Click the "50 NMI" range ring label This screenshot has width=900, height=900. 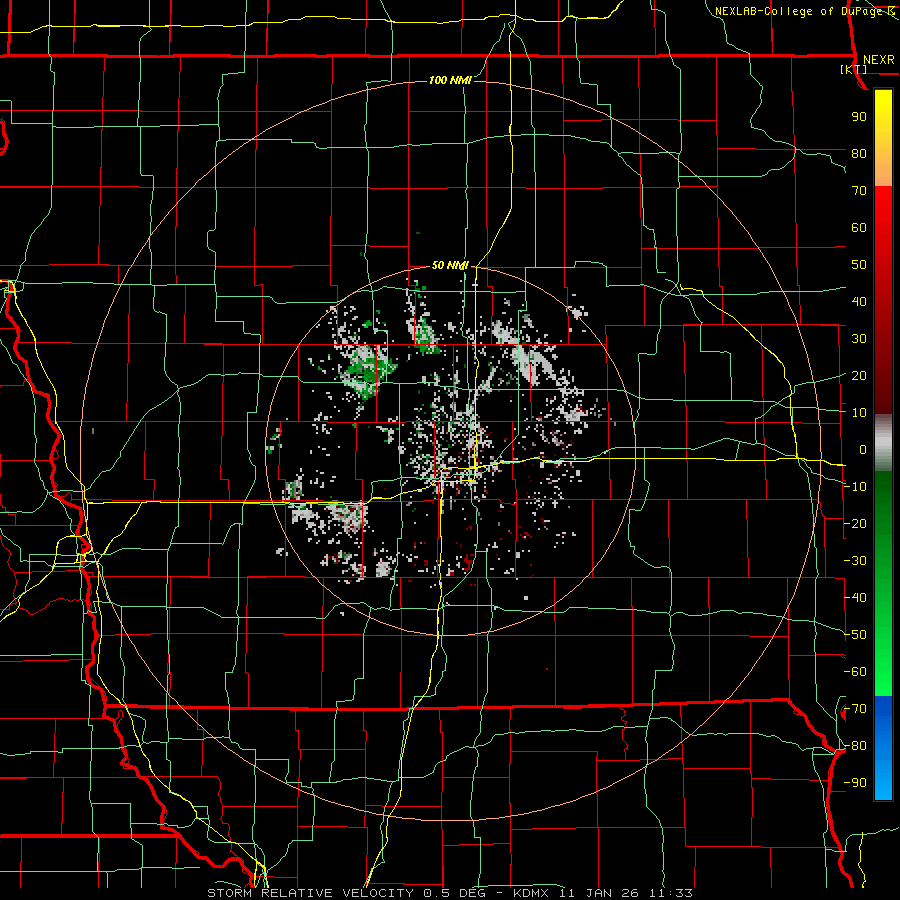tap(450, 265)
